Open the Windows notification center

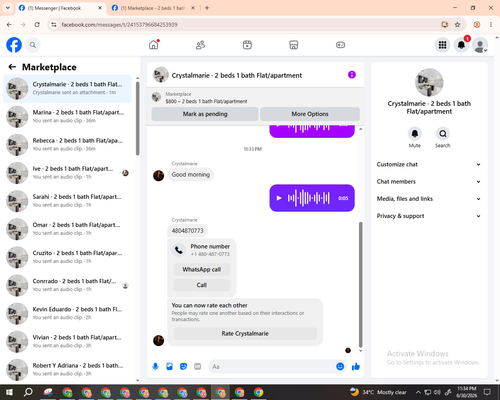[487, 392]
